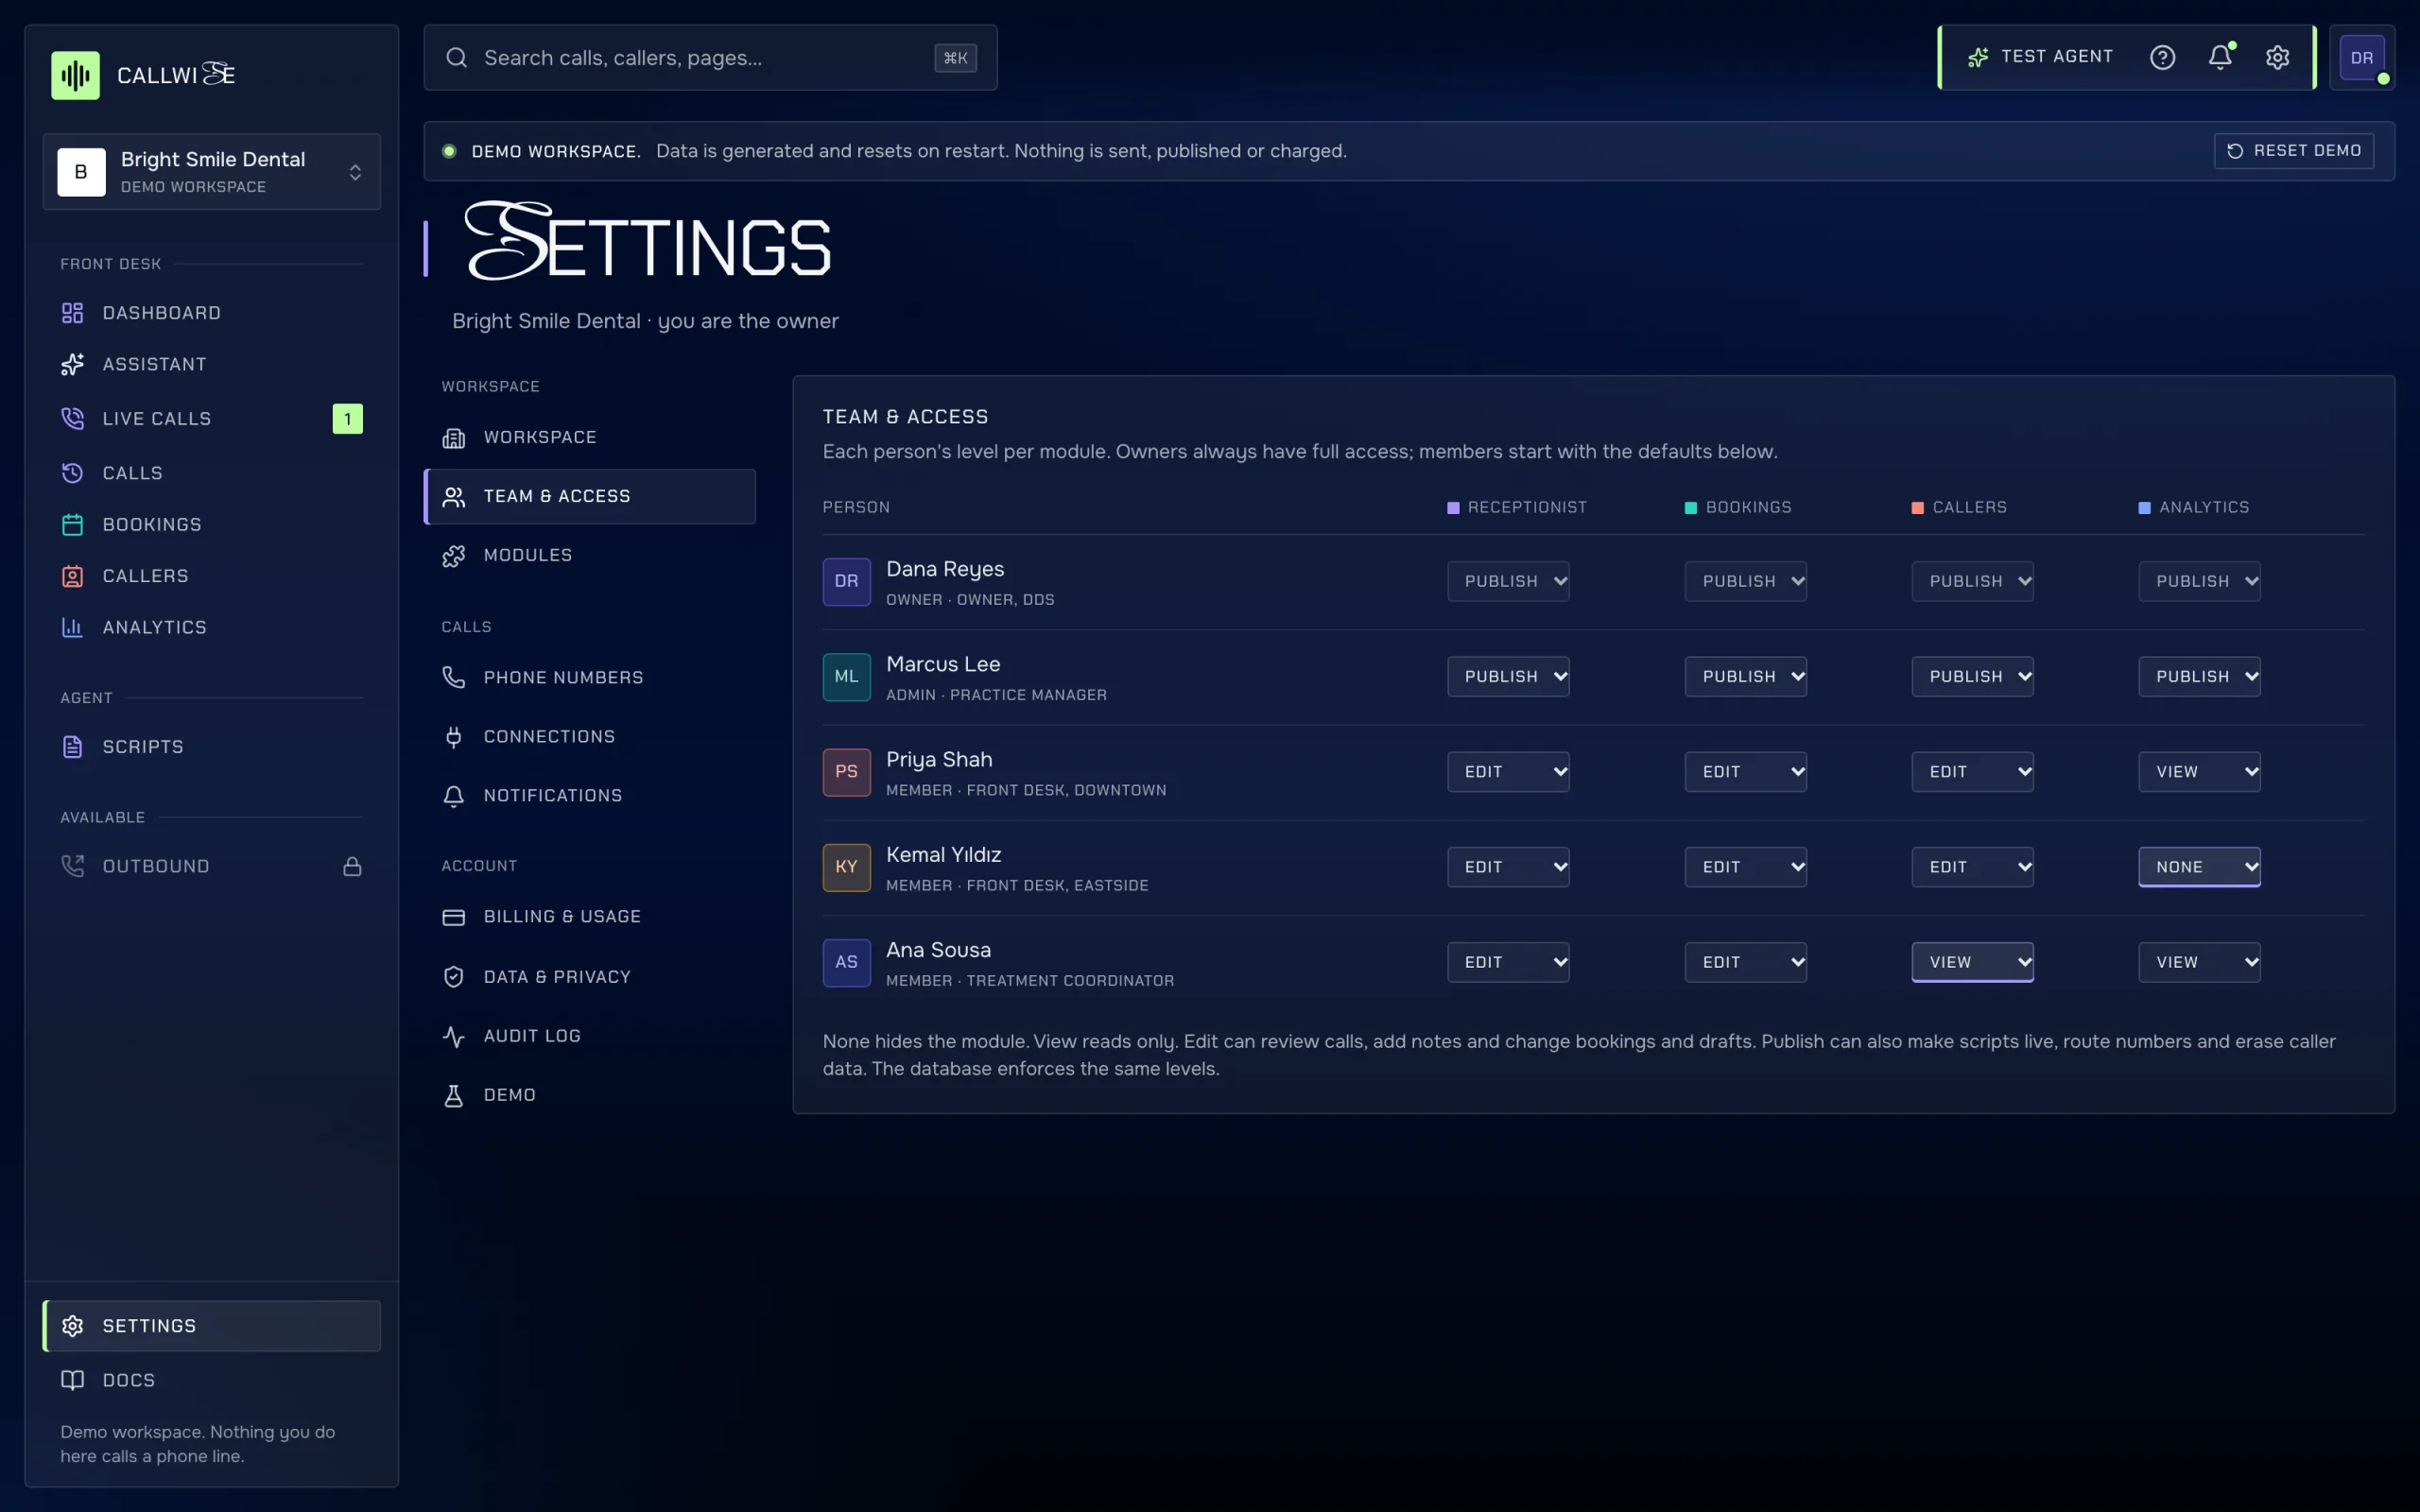Open the notifications bell in top bar

coord(2220,57)
